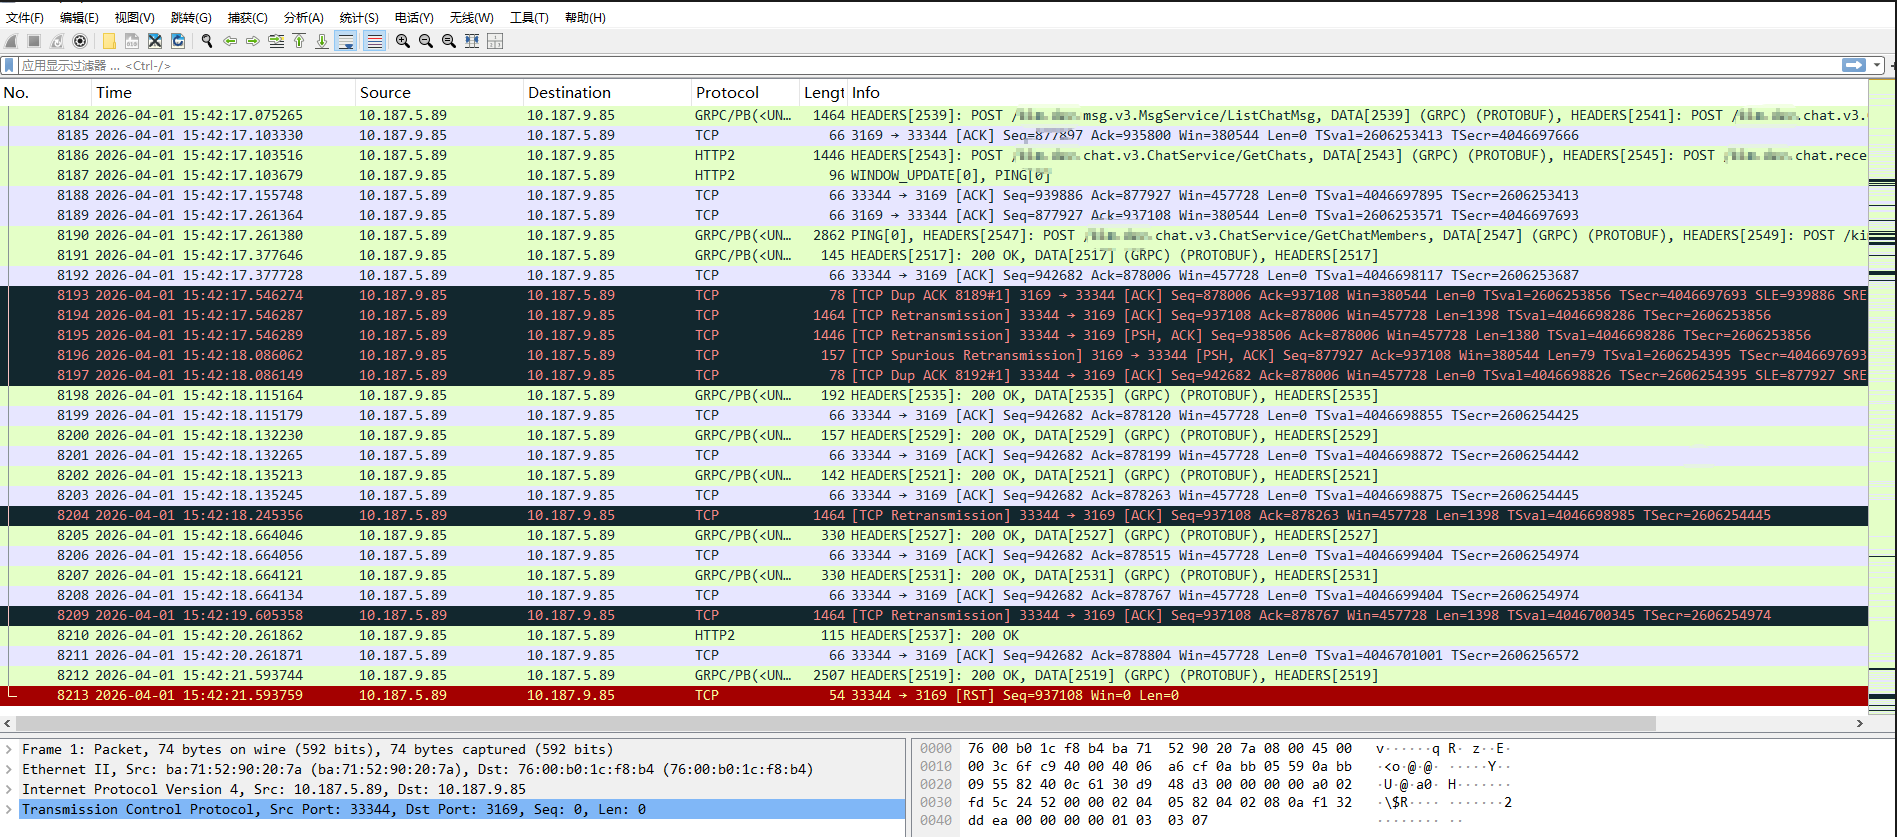This screenshot has height=837, width=1897.
Task: Jump to first packet up-arrow icon
Action: click(299, 41)
